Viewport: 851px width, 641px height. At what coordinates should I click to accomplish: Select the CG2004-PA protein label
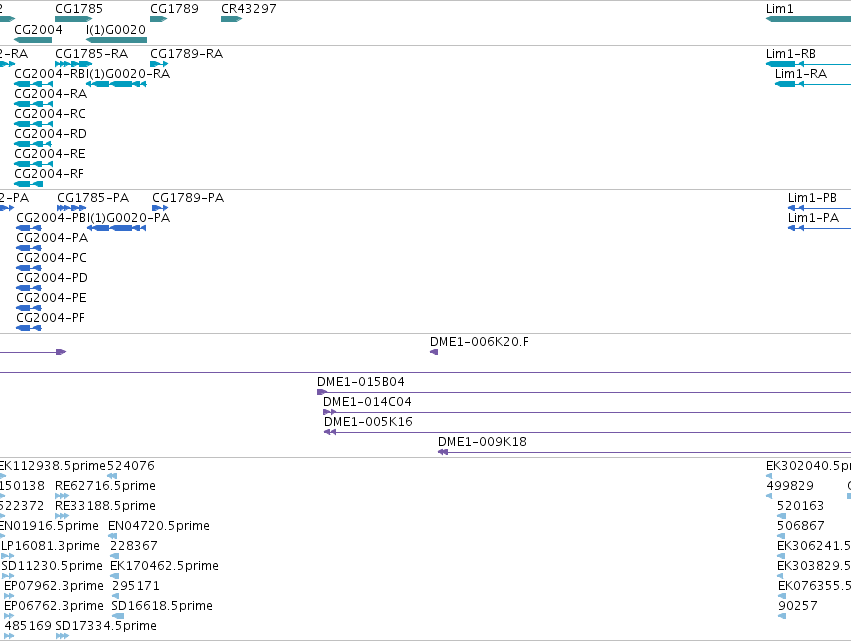pyautogui.click(x=52, y=238)
